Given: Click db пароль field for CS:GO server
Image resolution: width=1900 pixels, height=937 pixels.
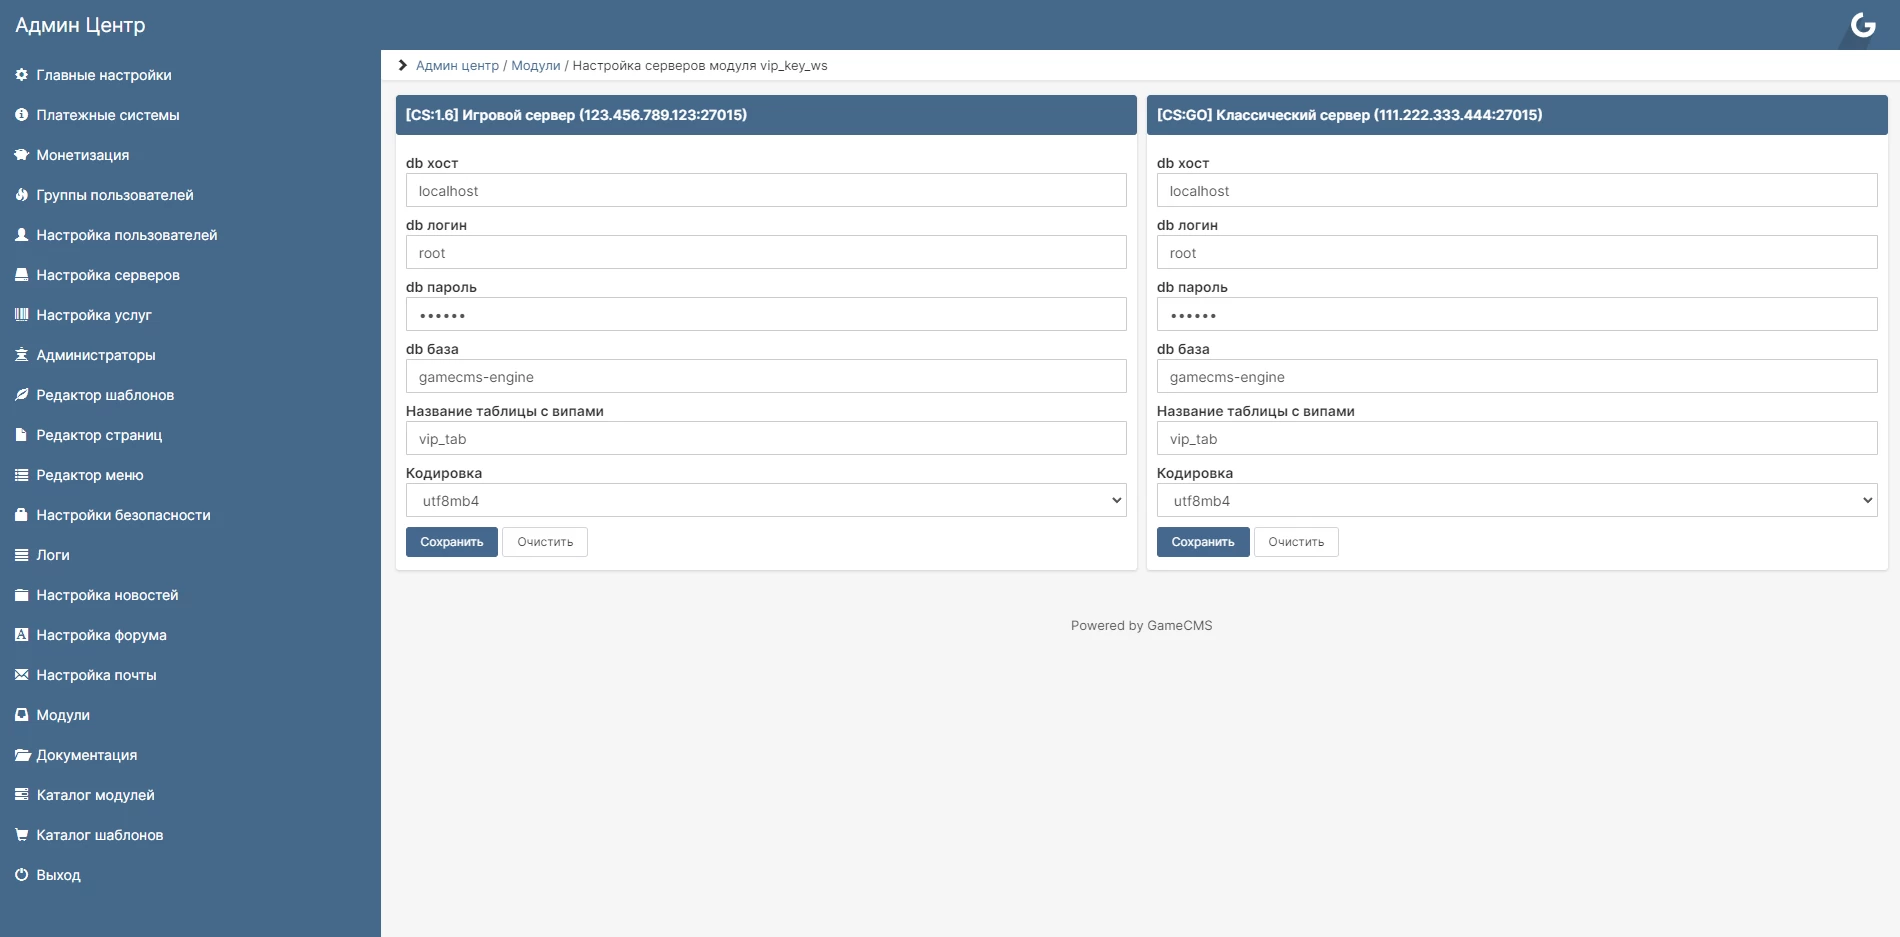Looking at the screenshot, I should tap(1517, 314).
